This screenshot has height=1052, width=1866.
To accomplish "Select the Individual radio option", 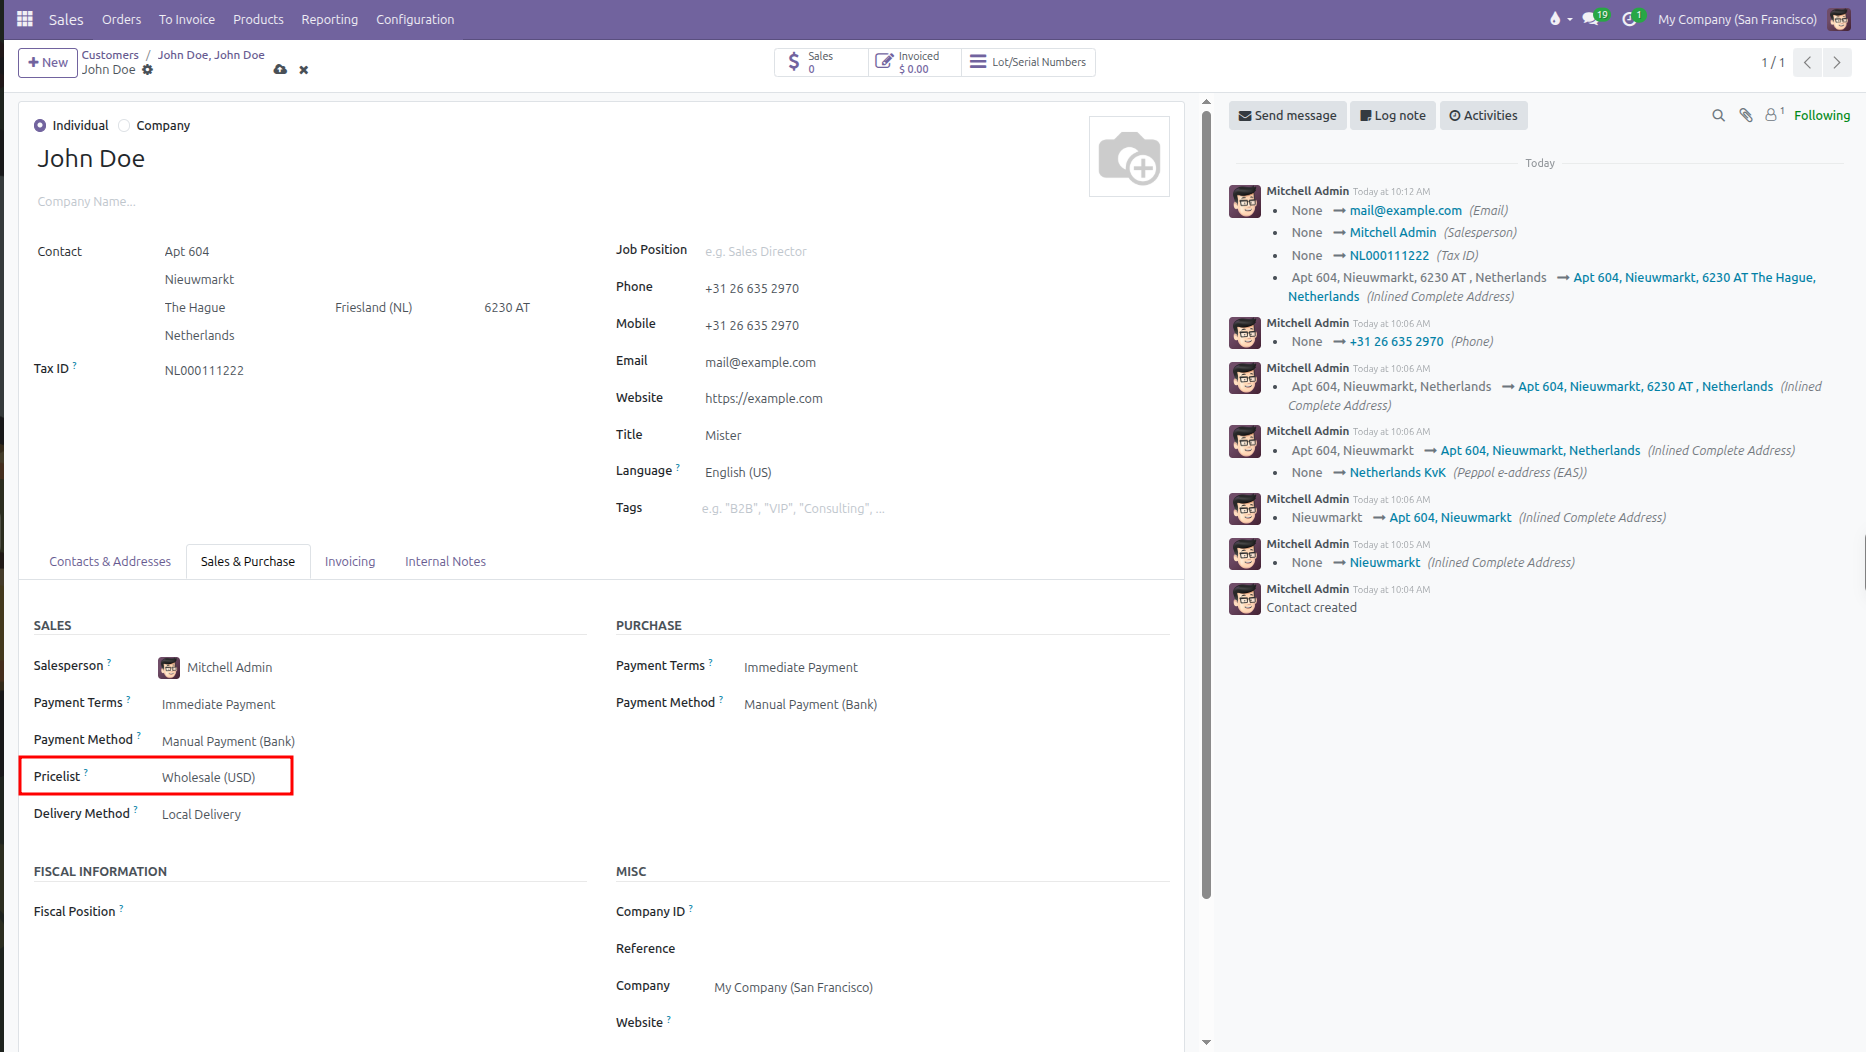I will click(40, 126).
